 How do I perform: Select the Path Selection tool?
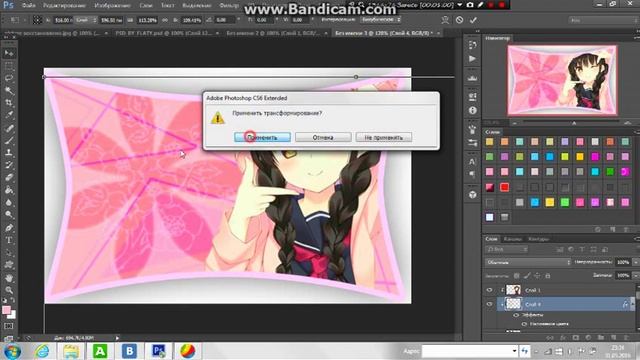point(9,252)
